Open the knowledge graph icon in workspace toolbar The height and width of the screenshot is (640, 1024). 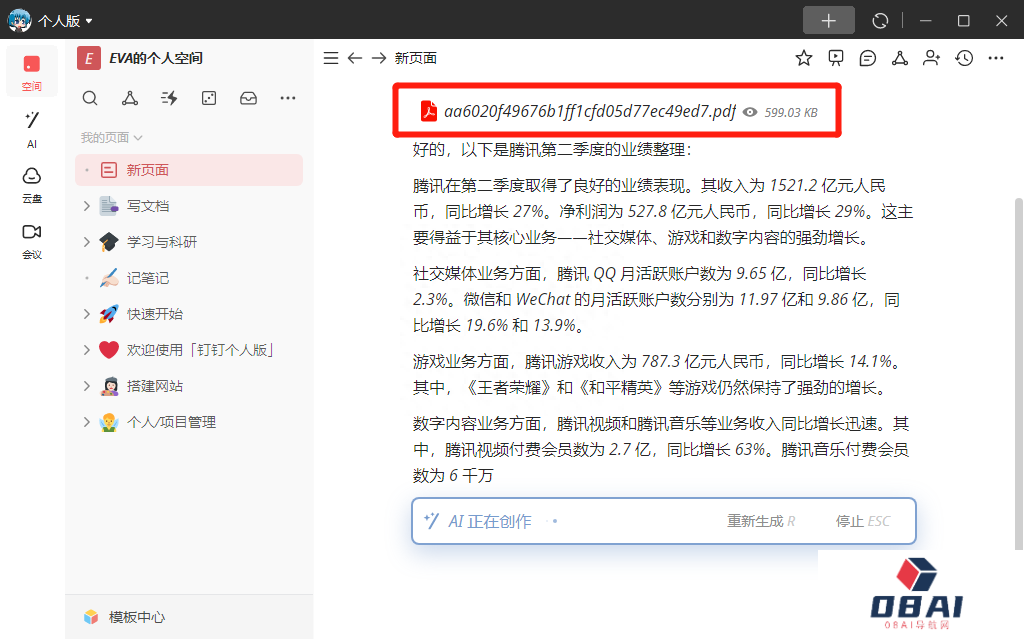pos(130,99)
